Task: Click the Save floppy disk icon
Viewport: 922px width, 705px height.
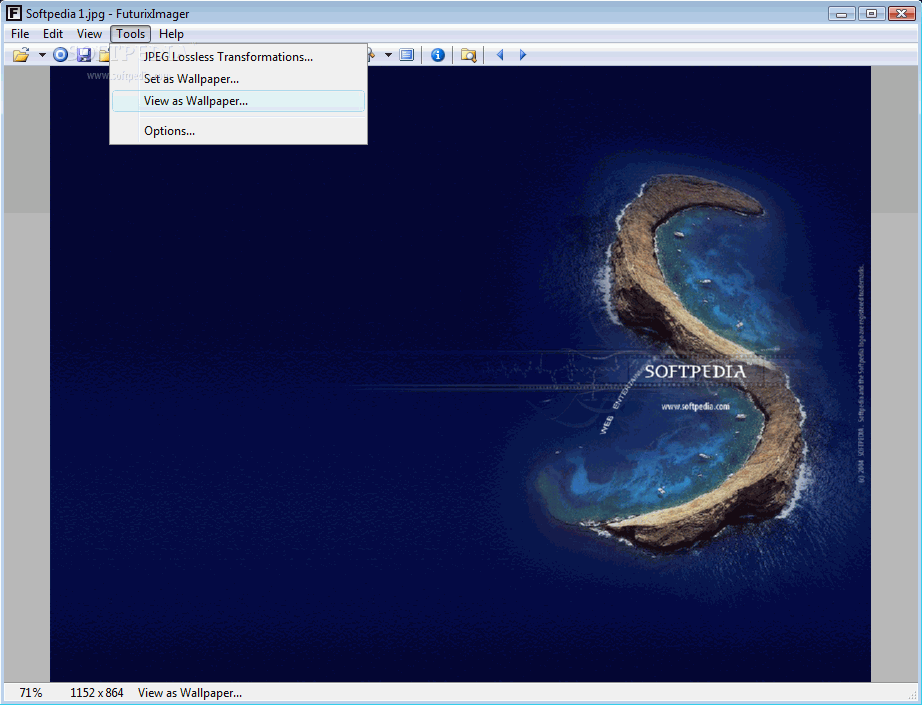Action: click(x=84, y=55)
